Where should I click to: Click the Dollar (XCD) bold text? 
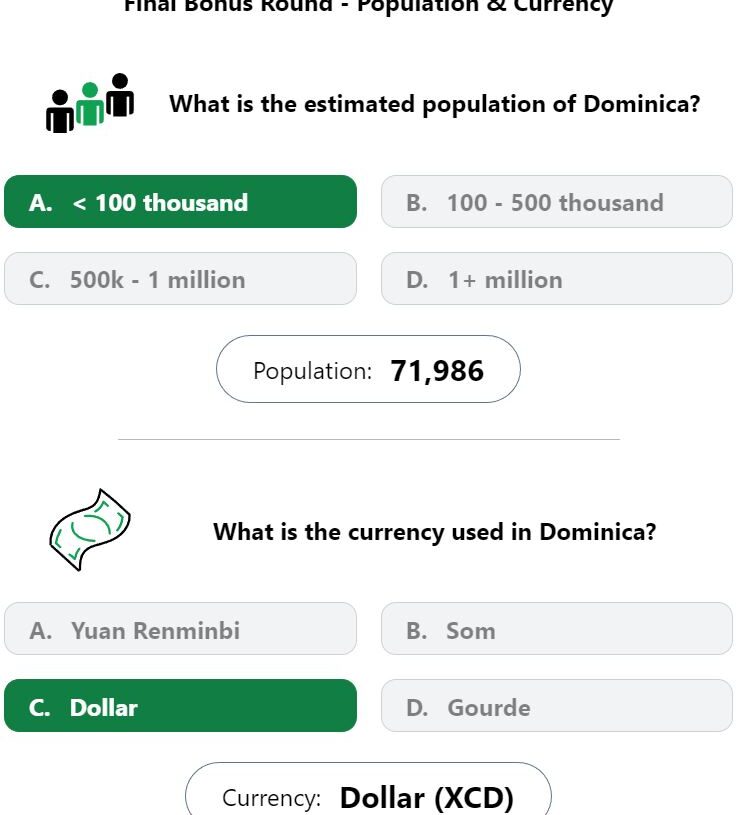426,797
